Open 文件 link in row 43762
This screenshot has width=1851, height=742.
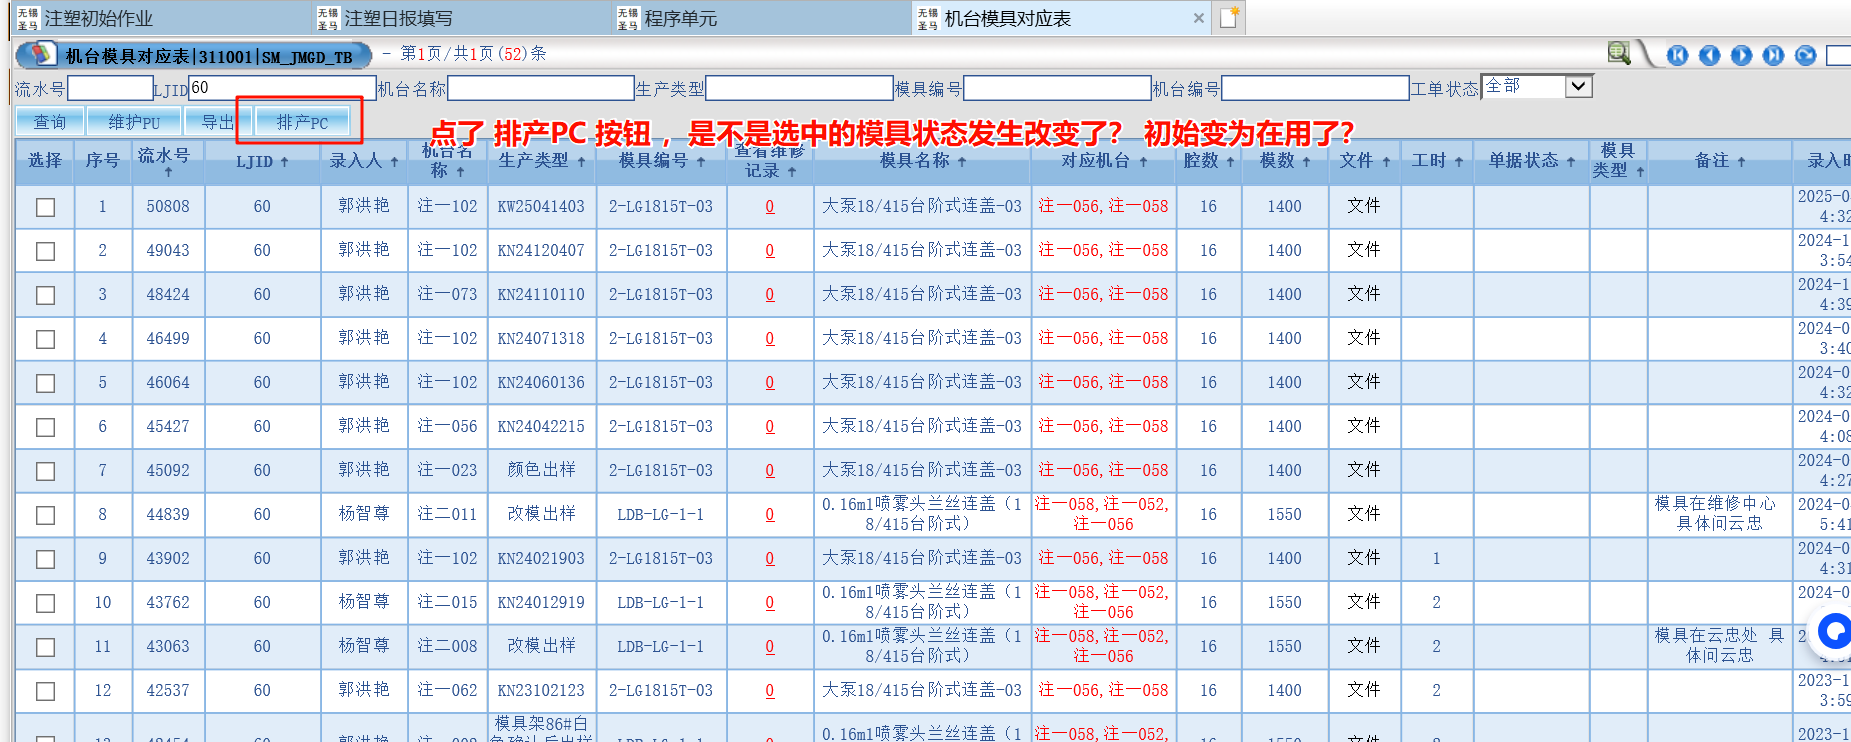coord(1363,602)
